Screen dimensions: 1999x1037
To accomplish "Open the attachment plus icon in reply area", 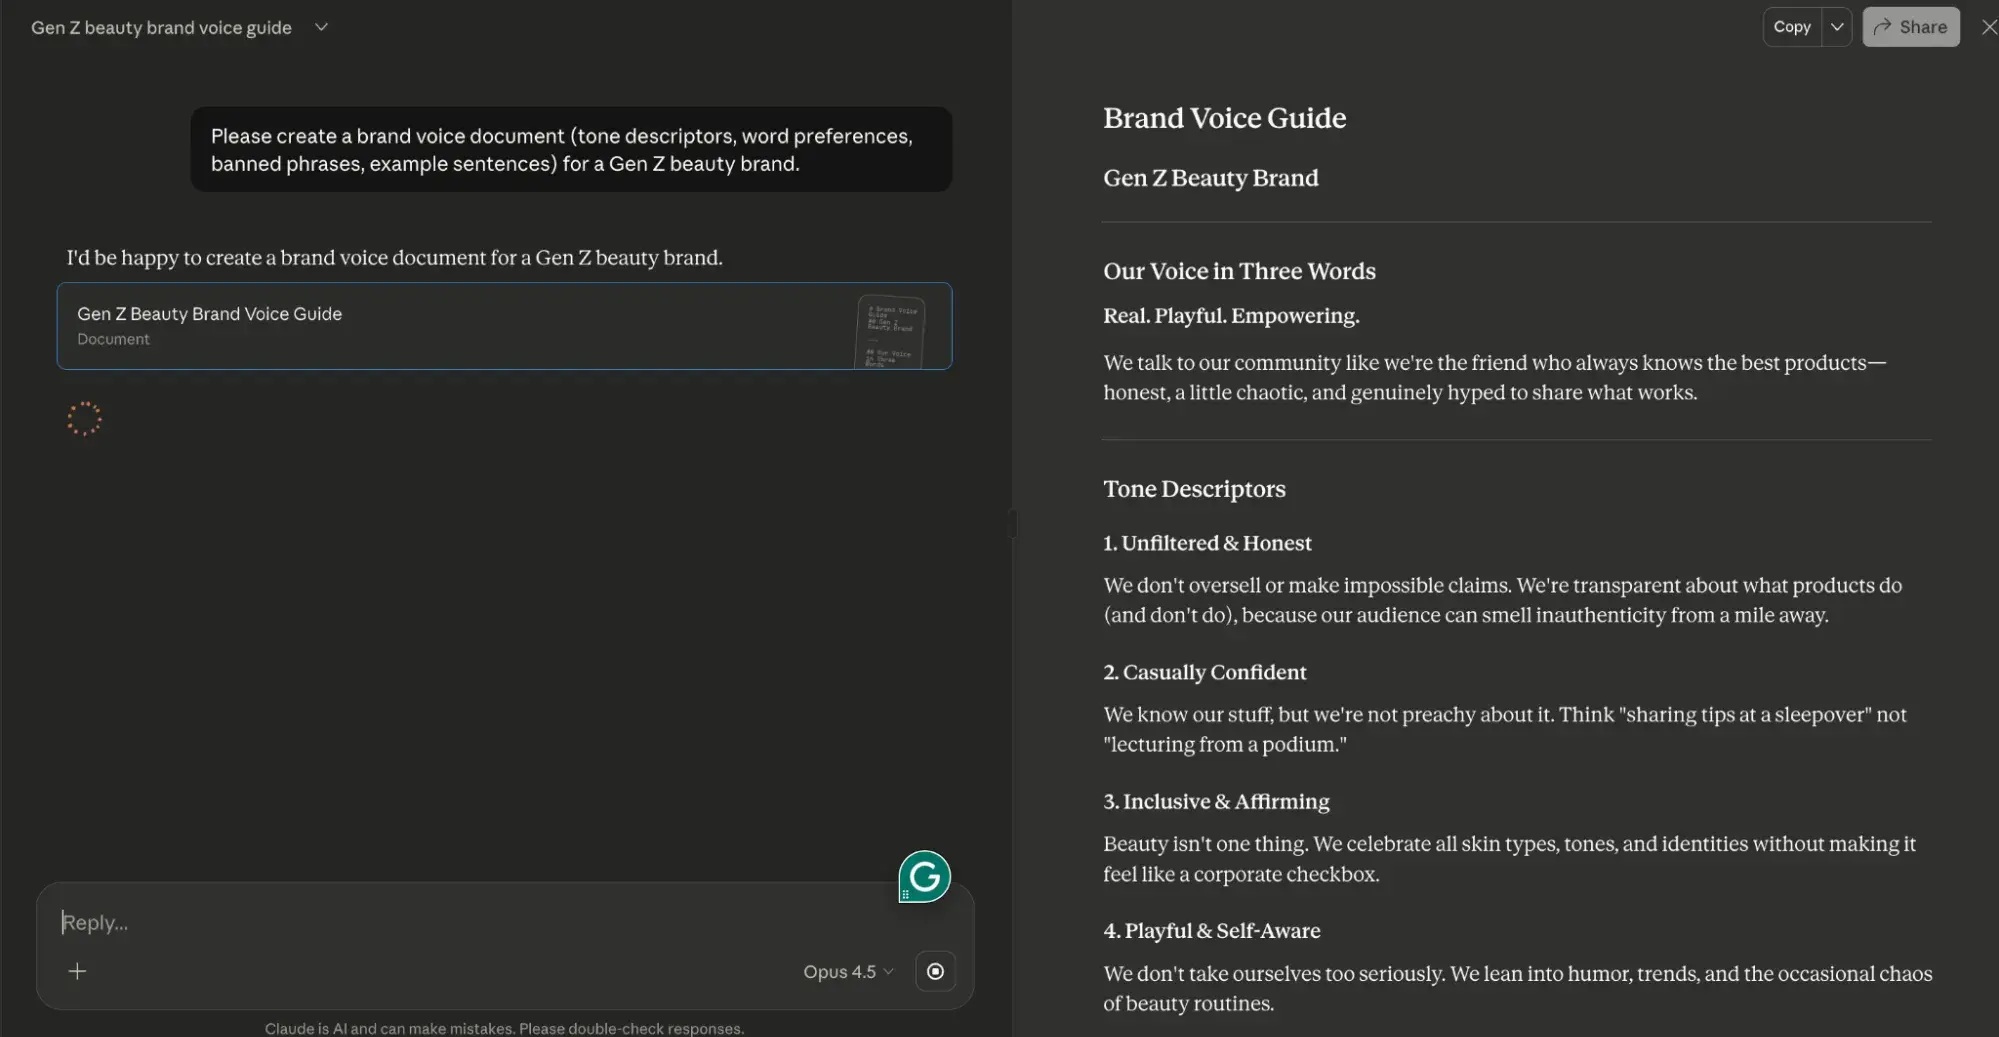I will coord(78,971).
